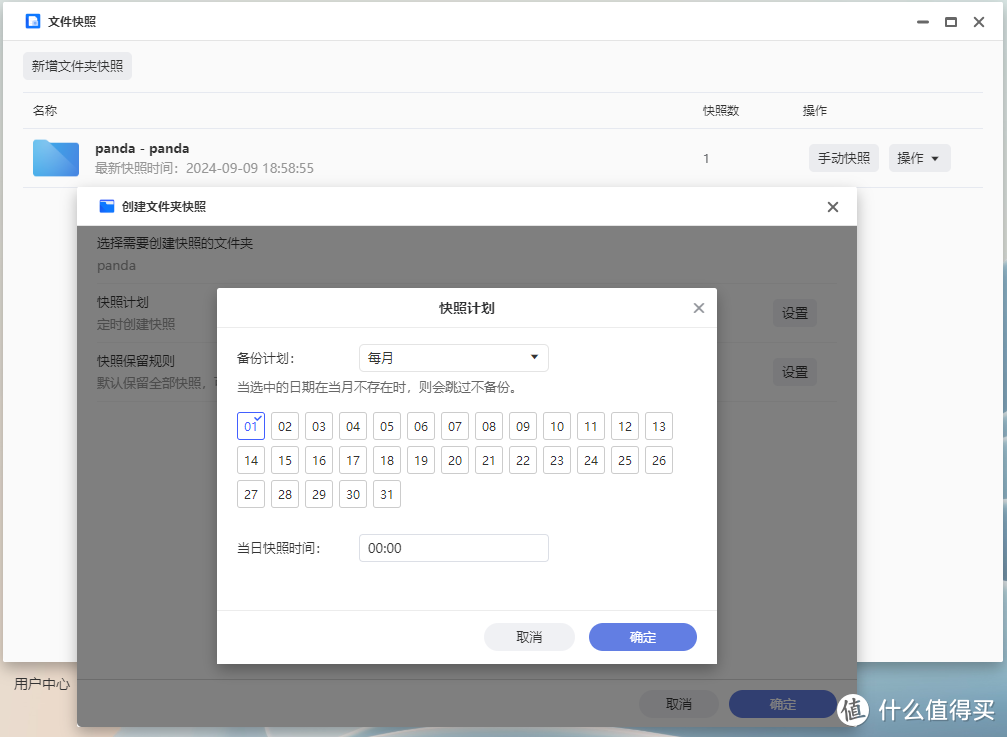Click 设置 next to 快照计划
The width and height of the screenshot is (1007, 737).
pyautogui.click(x=794, y=312)
